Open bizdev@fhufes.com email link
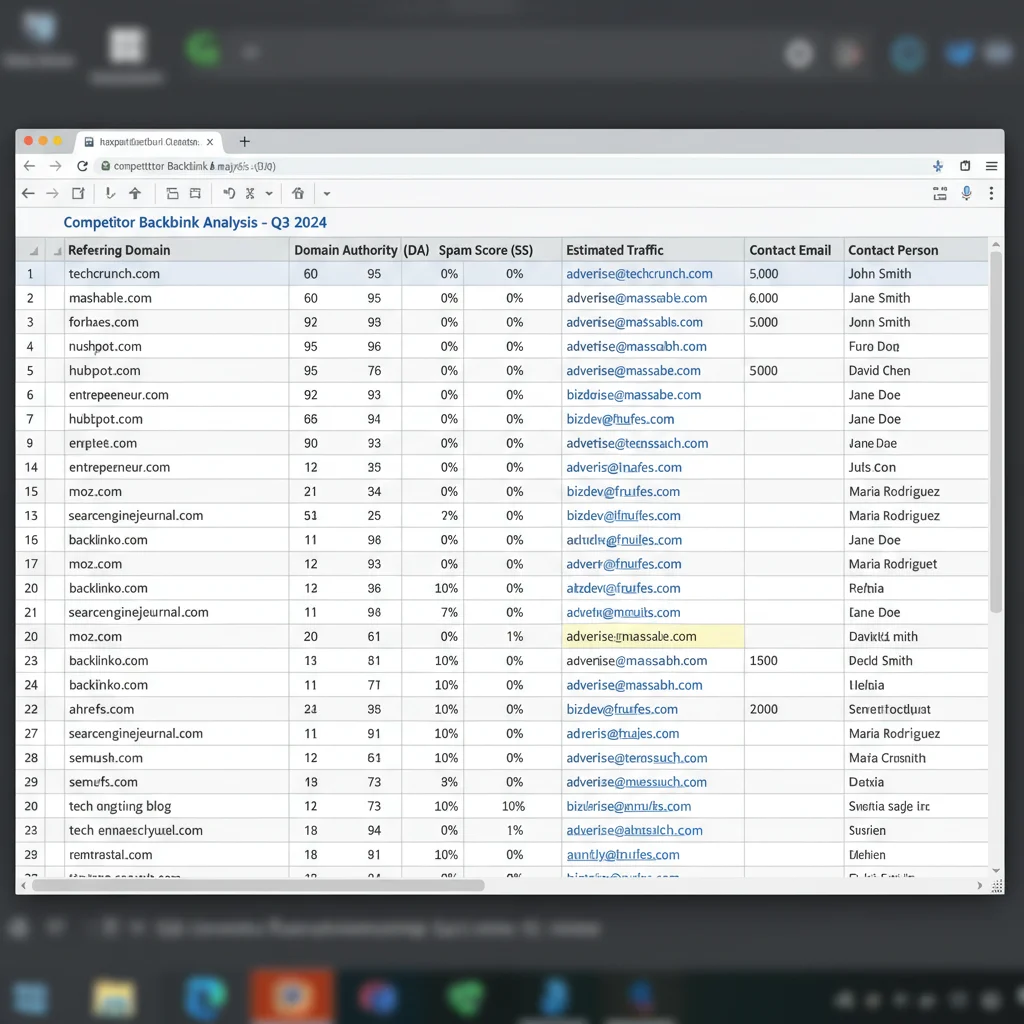1024x1024 pixels. point(620,419)
